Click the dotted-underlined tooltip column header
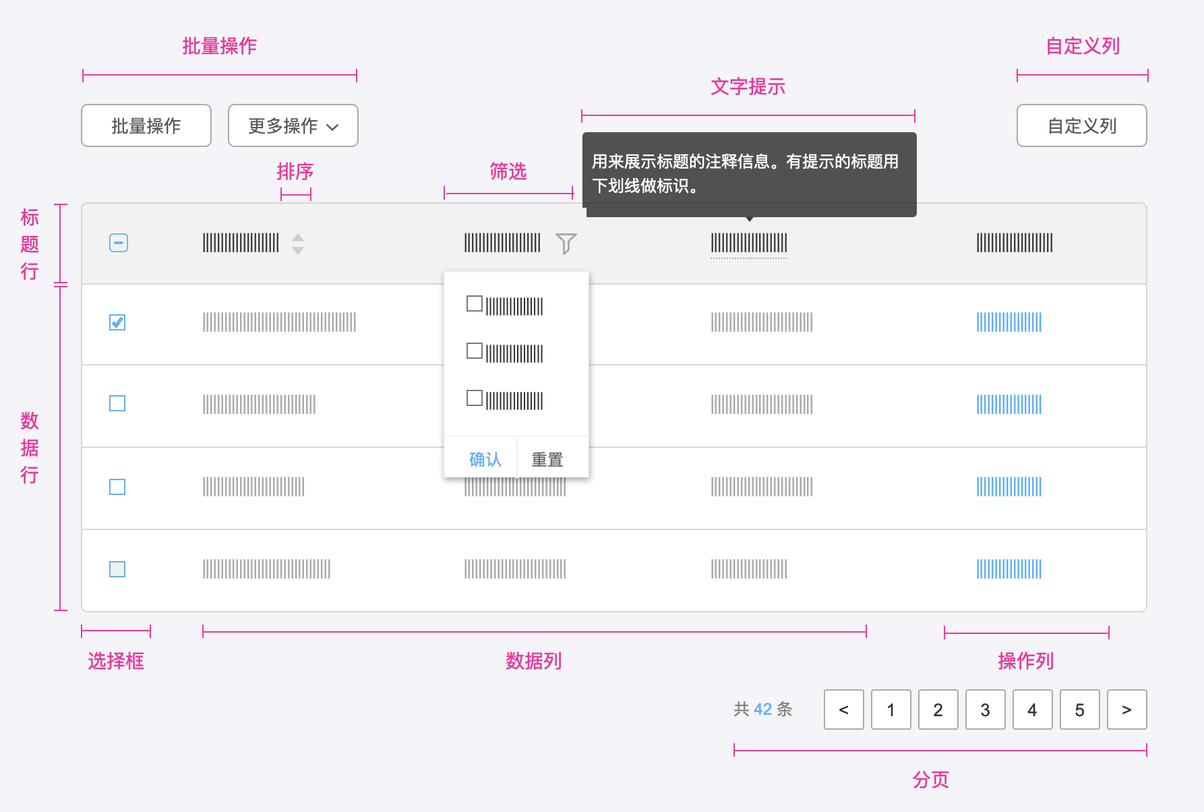 point(749,243)
